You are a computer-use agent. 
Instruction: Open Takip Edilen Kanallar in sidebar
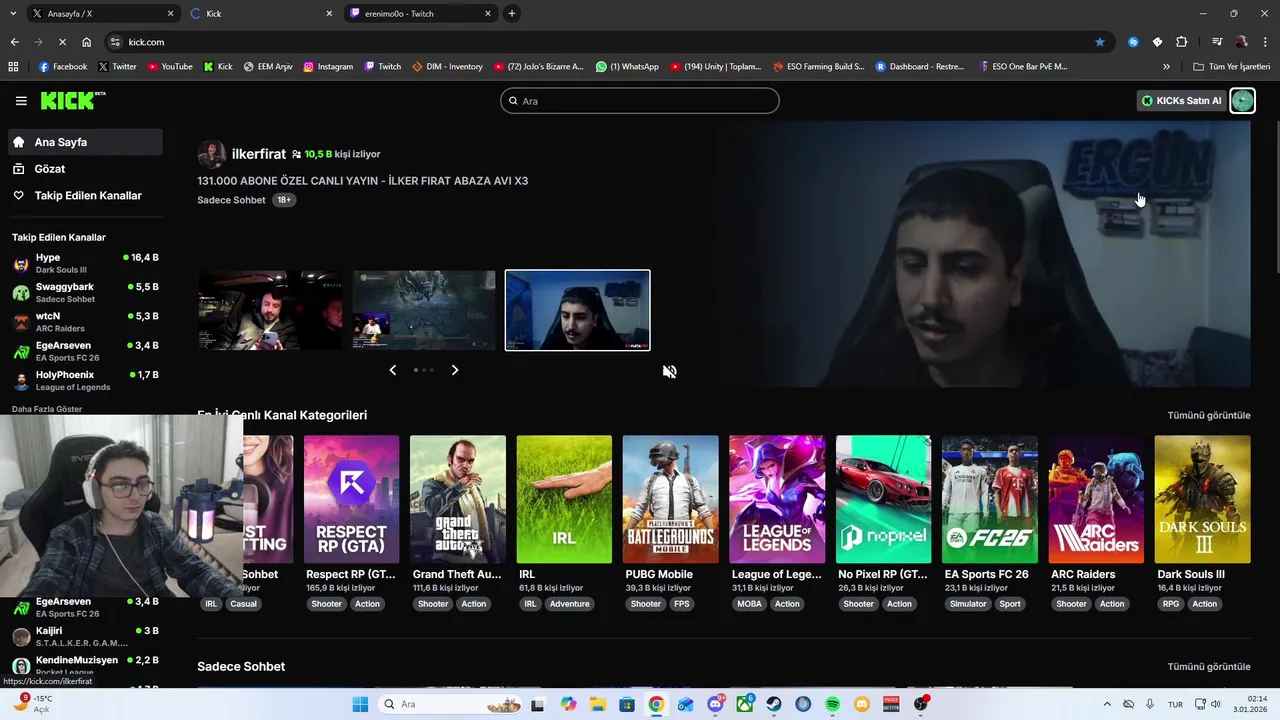[x=85, y=196]
